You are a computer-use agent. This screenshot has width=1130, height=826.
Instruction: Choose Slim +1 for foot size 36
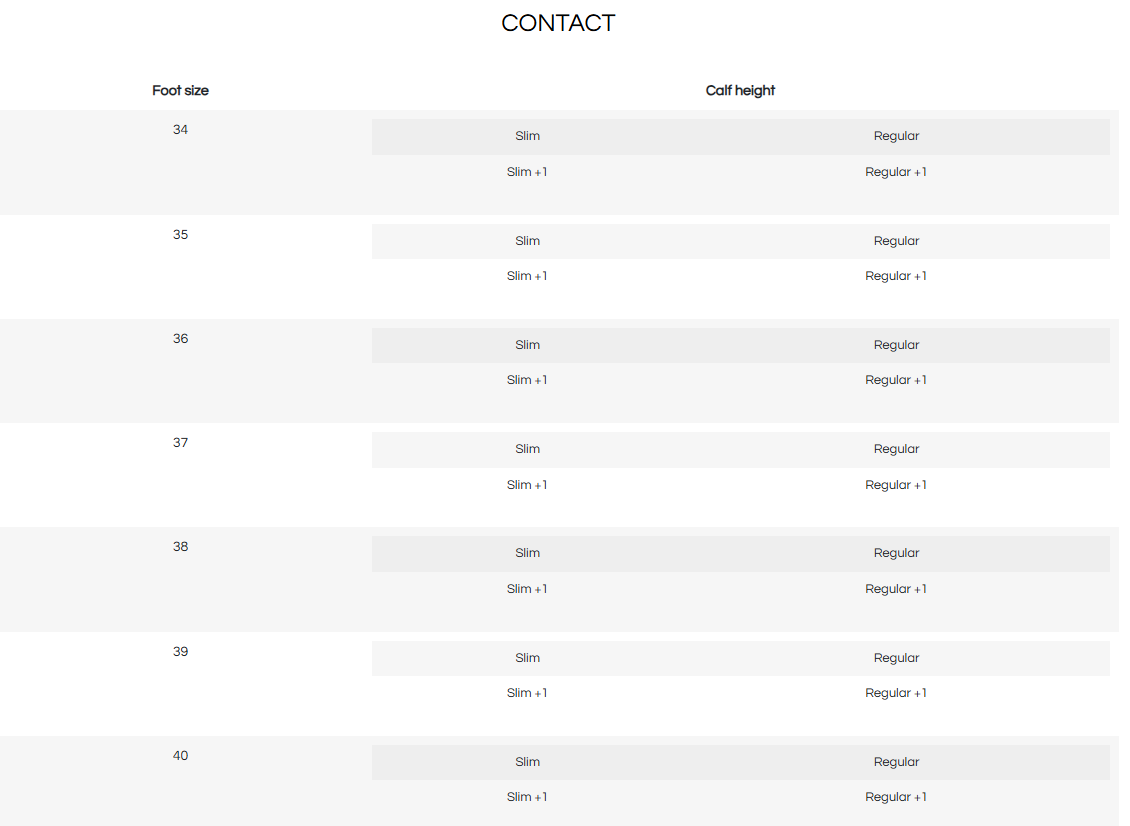point(527,380)
